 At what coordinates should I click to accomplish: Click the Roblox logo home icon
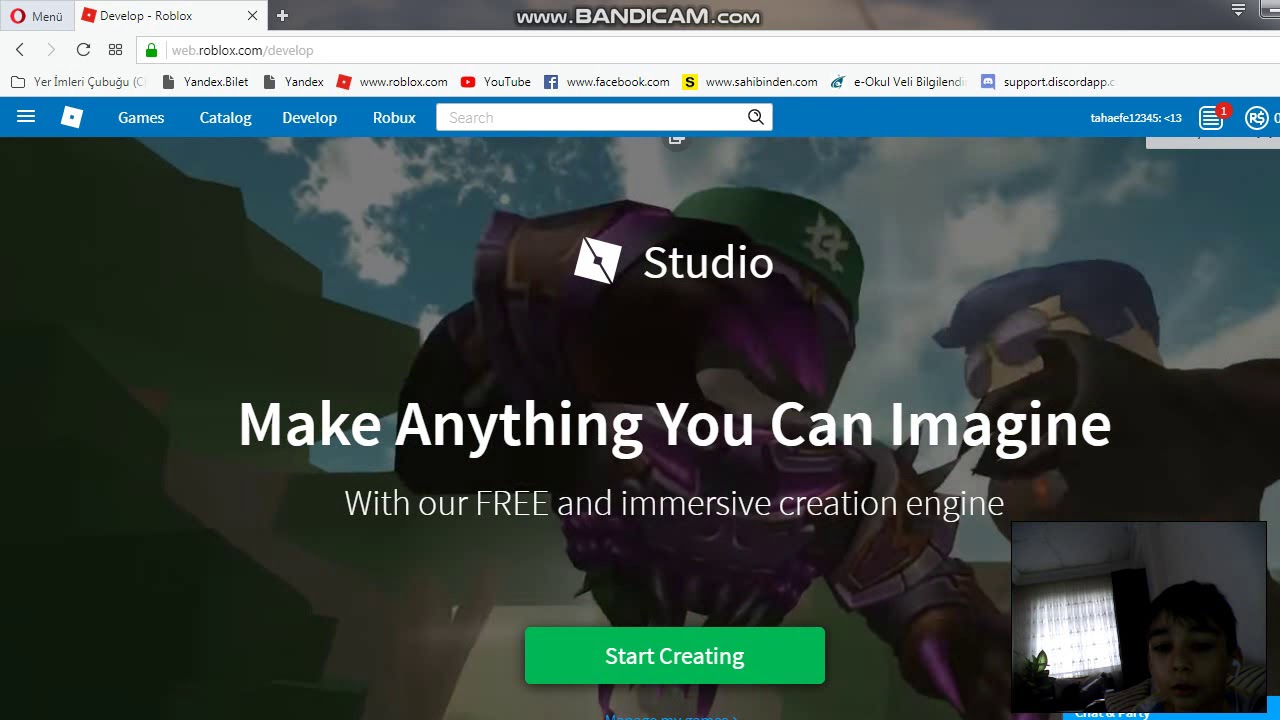click(x=72, y=117)
